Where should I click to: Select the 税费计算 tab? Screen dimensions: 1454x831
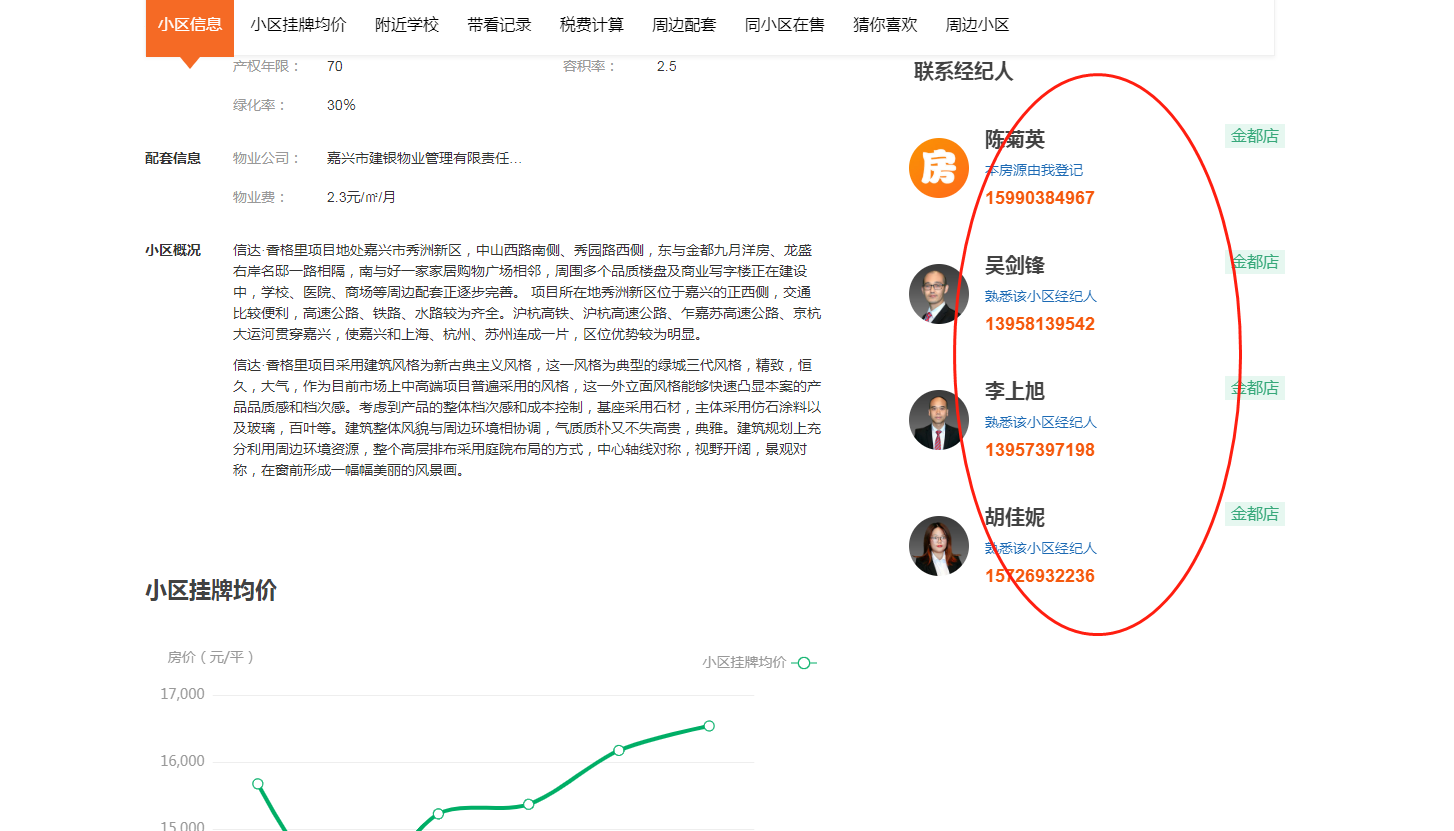coord(592,25)
